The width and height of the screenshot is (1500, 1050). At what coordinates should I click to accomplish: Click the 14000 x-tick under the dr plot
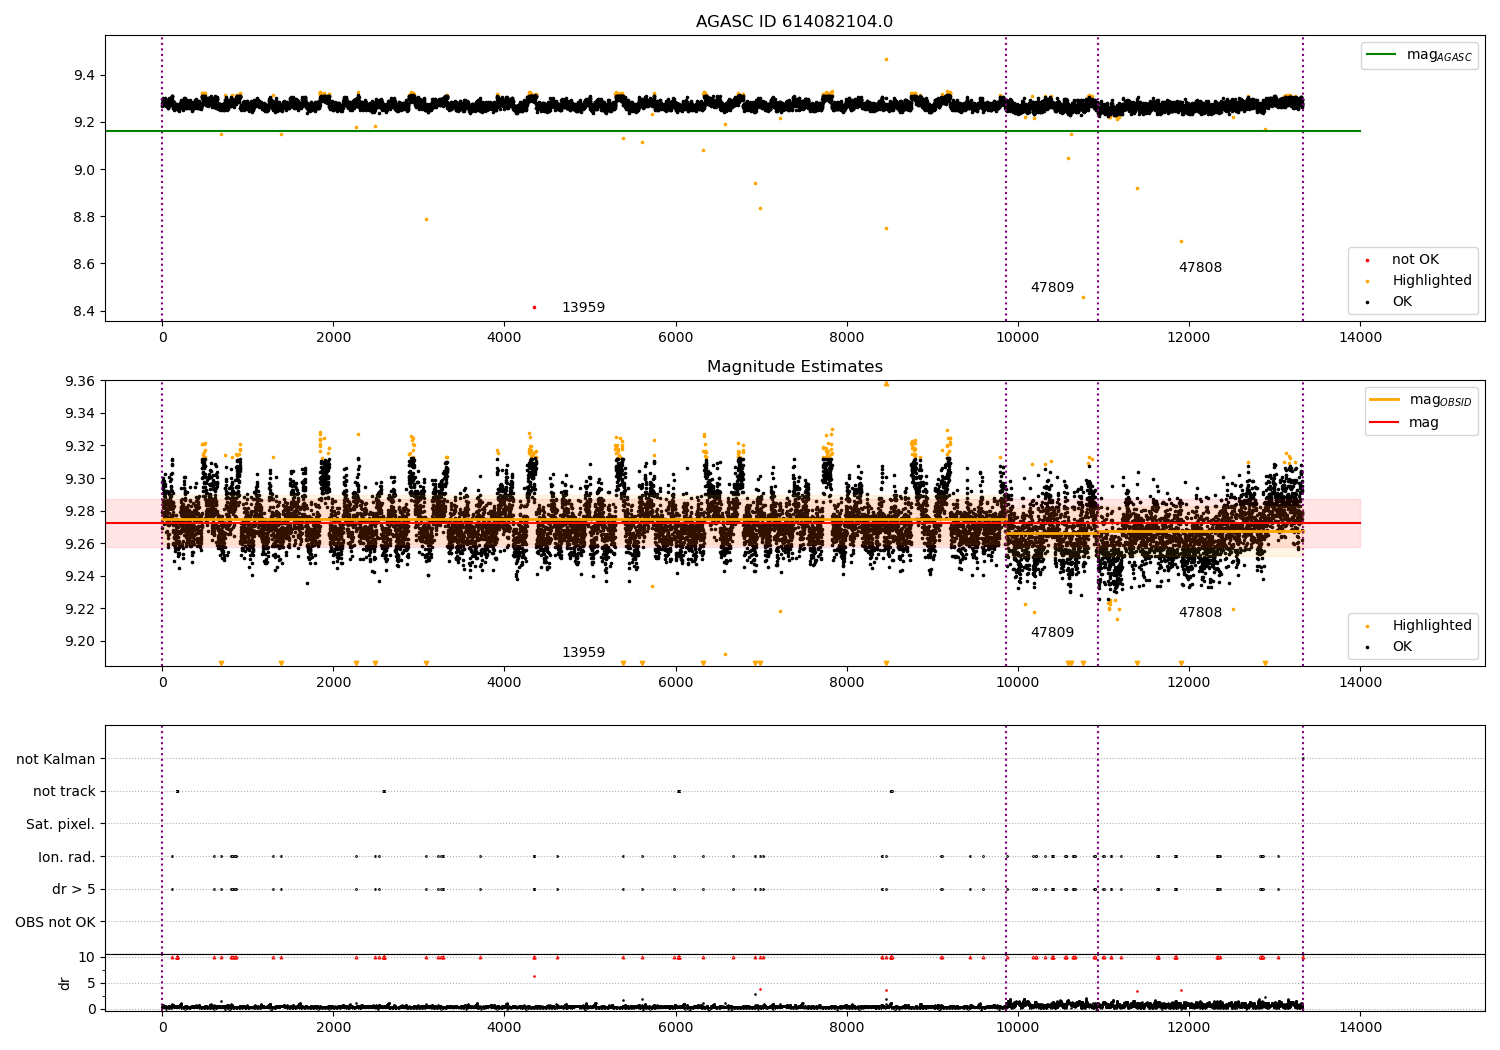(x=1360, y=1026)
